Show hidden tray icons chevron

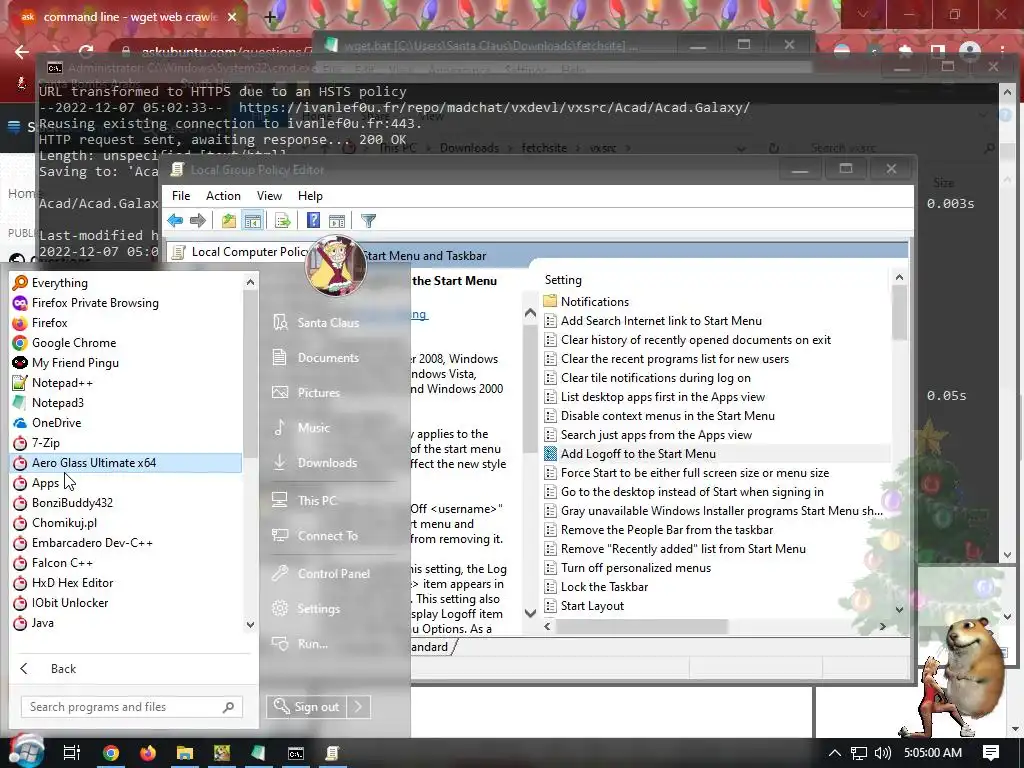[x=835, y=753]
